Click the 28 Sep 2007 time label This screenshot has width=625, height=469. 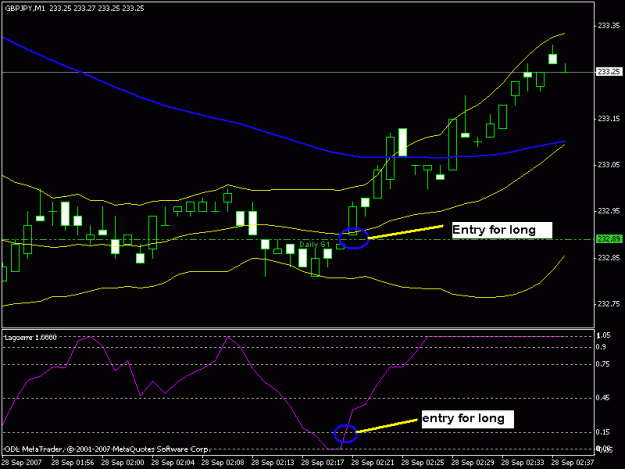(22, 463)
